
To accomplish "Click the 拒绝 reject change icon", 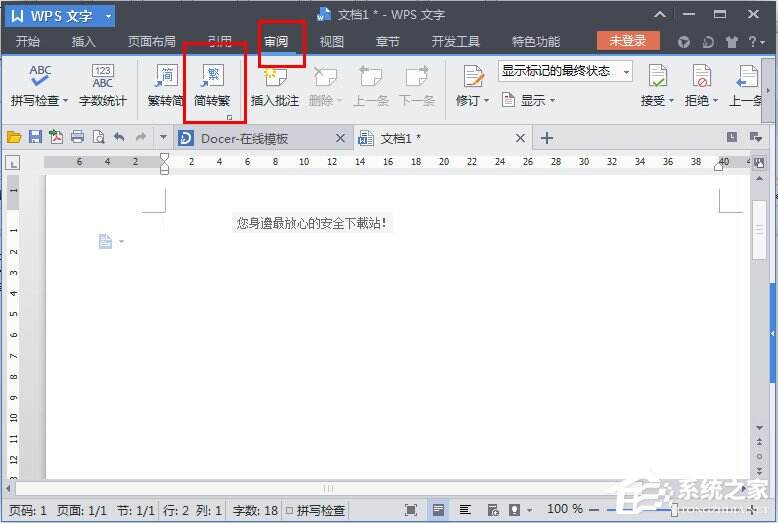I will [x=701, y=77].
